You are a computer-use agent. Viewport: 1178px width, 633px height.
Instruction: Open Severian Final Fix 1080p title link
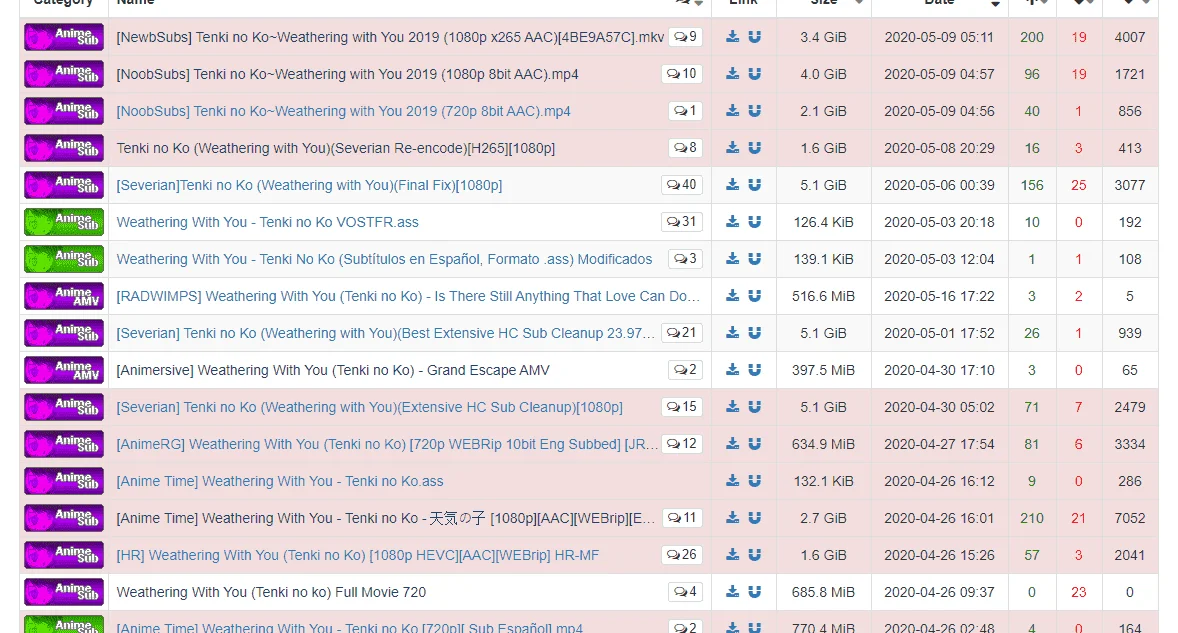point(310,185)
